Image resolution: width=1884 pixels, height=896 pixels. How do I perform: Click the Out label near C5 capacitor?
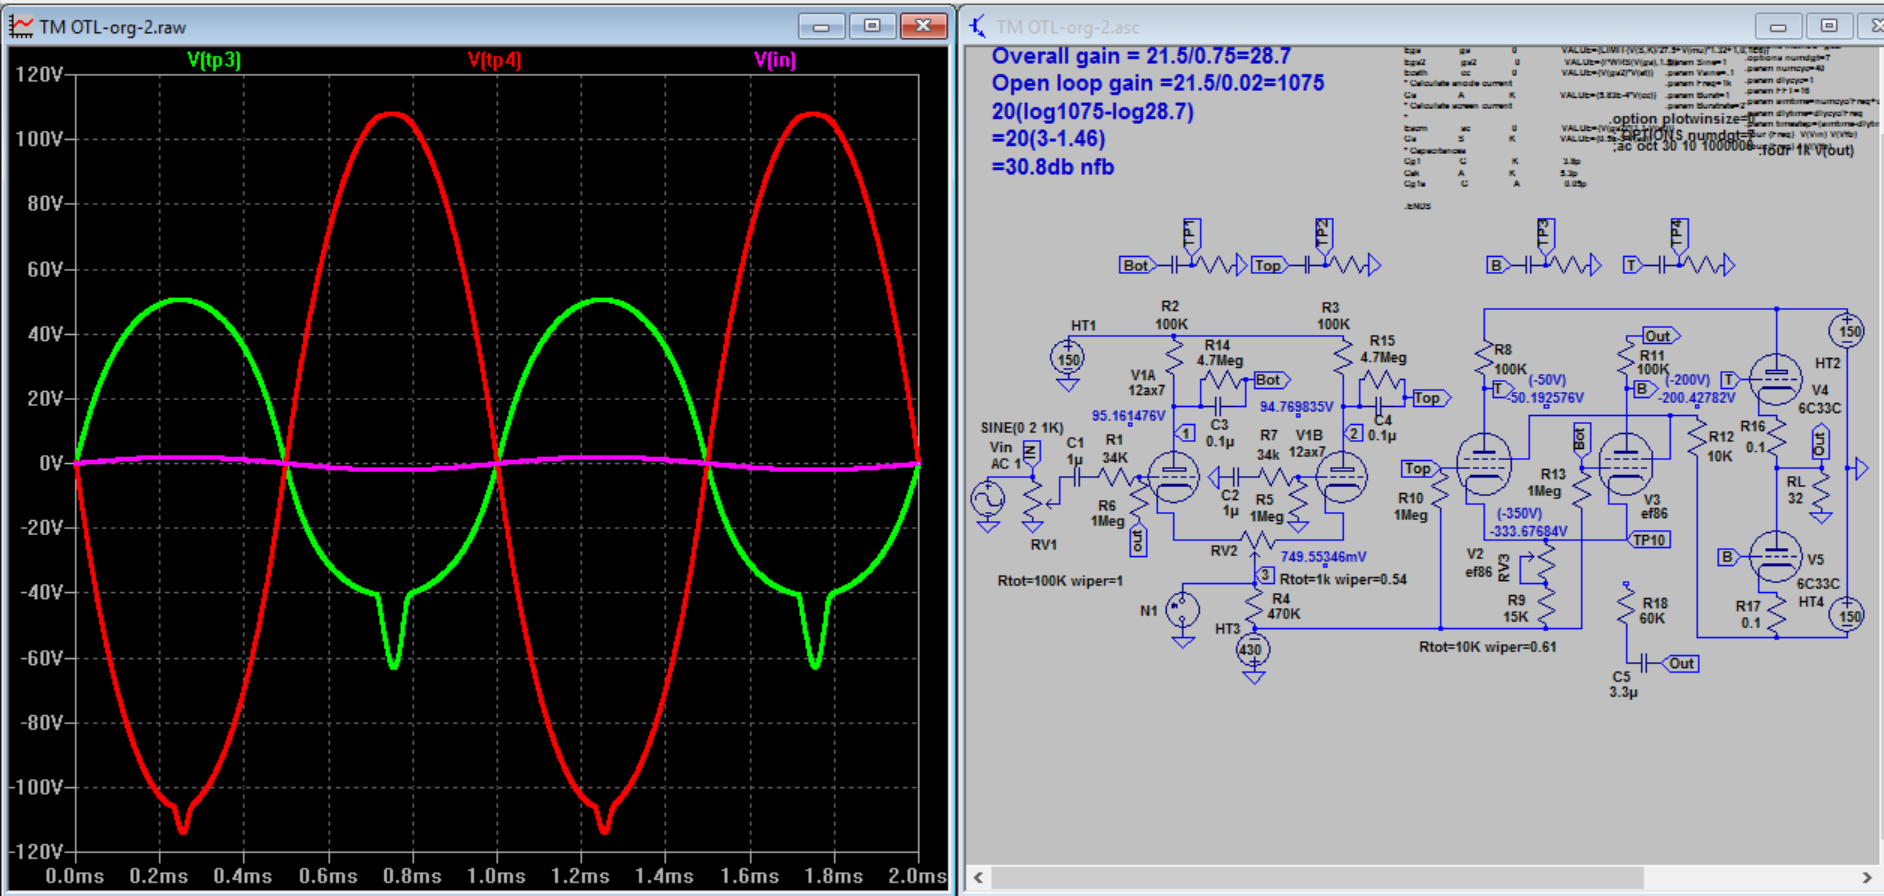[x=1681, y=663]
